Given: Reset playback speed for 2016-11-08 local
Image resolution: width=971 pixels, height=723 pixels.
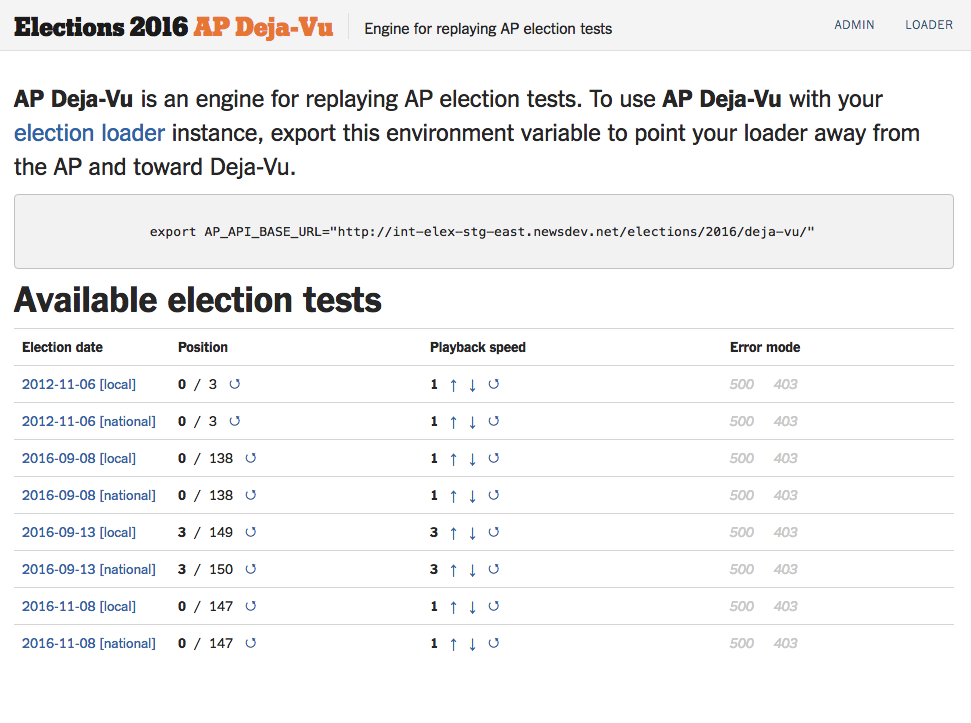Looking at the screenshot, I should [493, 606].
